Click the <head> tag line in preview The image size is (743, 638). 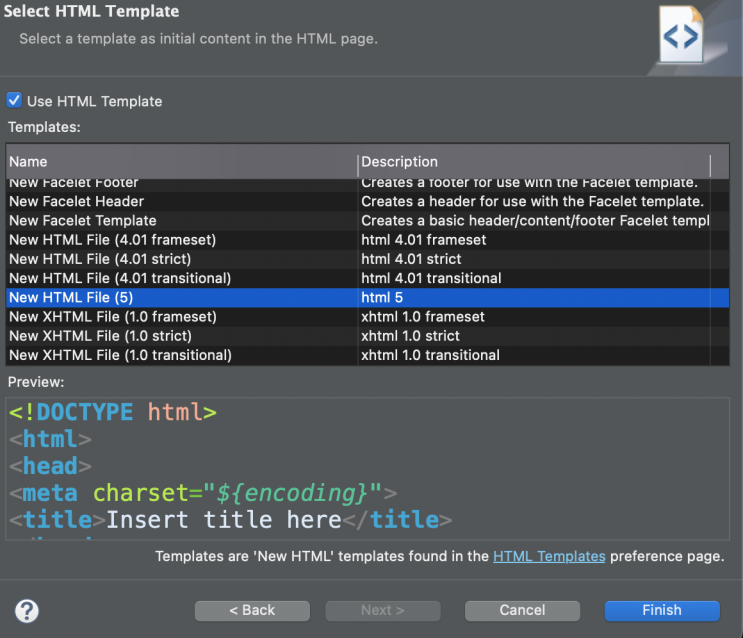point(50,466)
